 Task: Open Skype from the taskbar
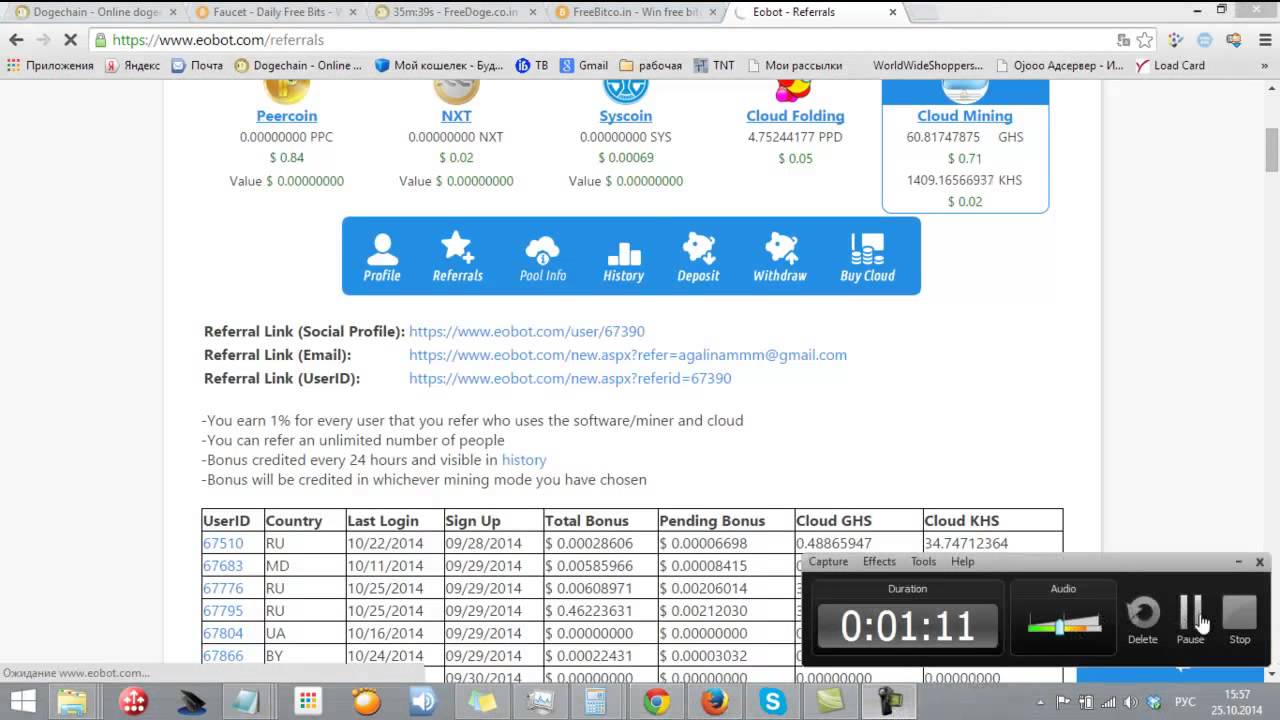(772, 702)
